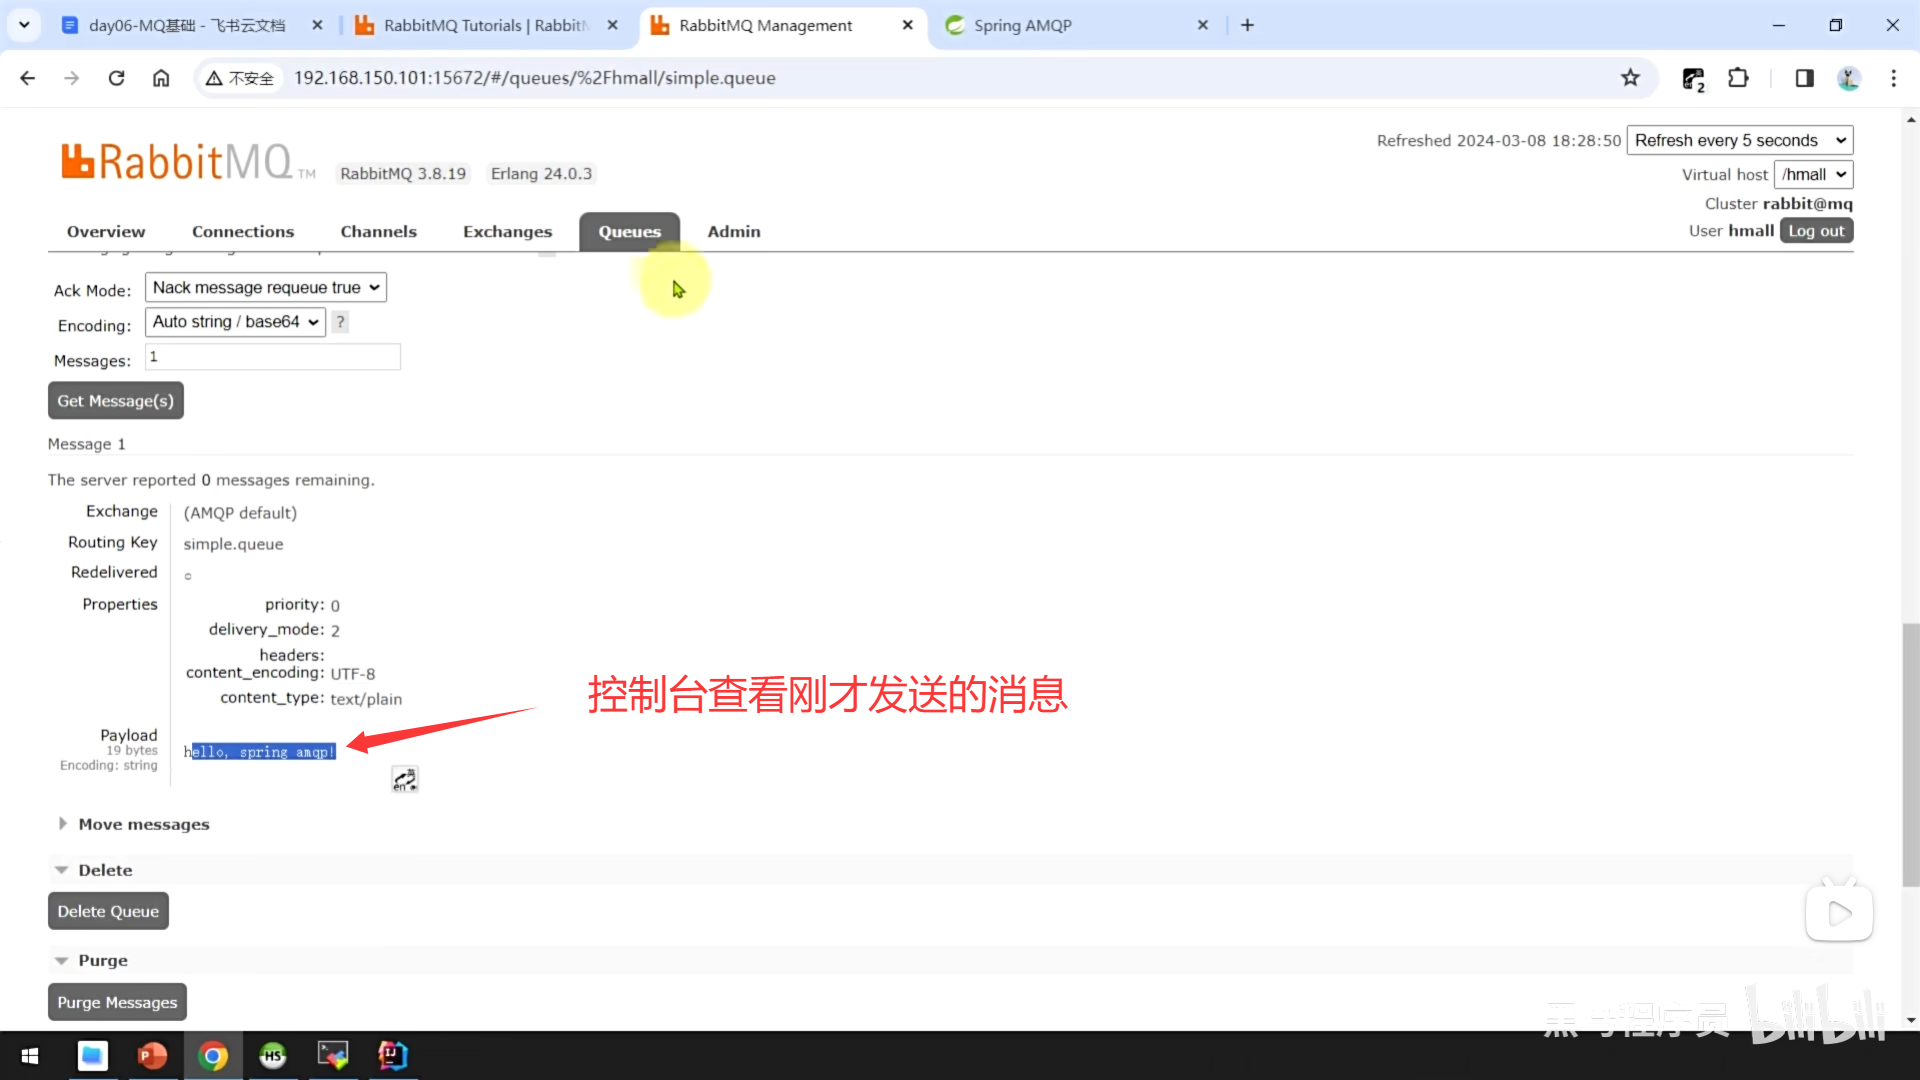Collapse the Purge section

(102, 960)
